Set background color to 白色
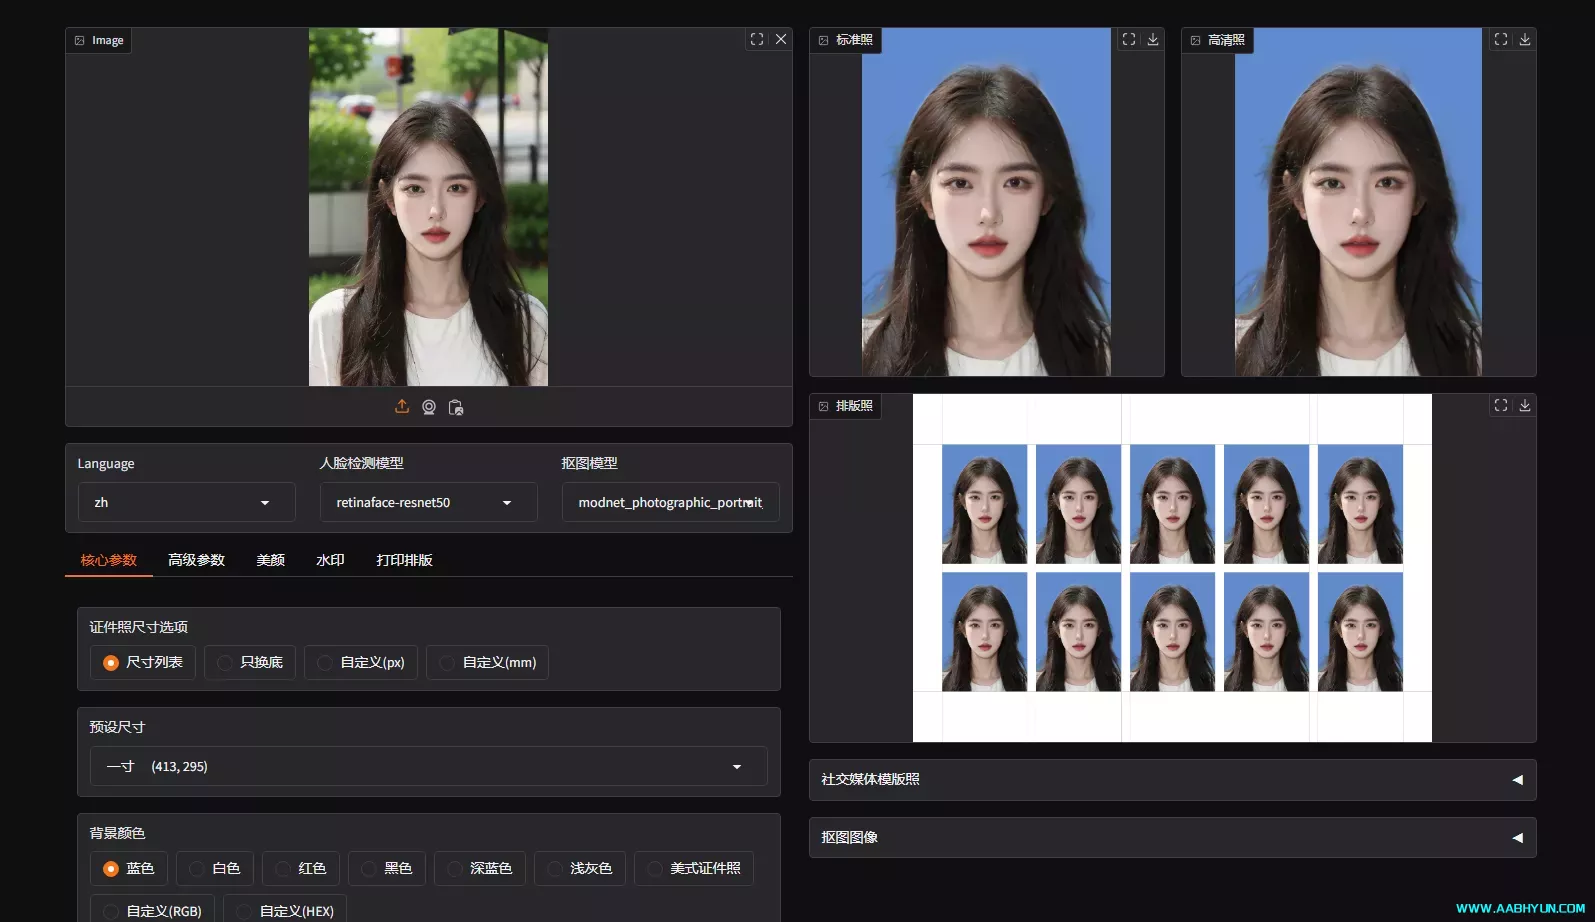Image resolution: width=1595 pixels, height=922 pixels. (215, 868)
